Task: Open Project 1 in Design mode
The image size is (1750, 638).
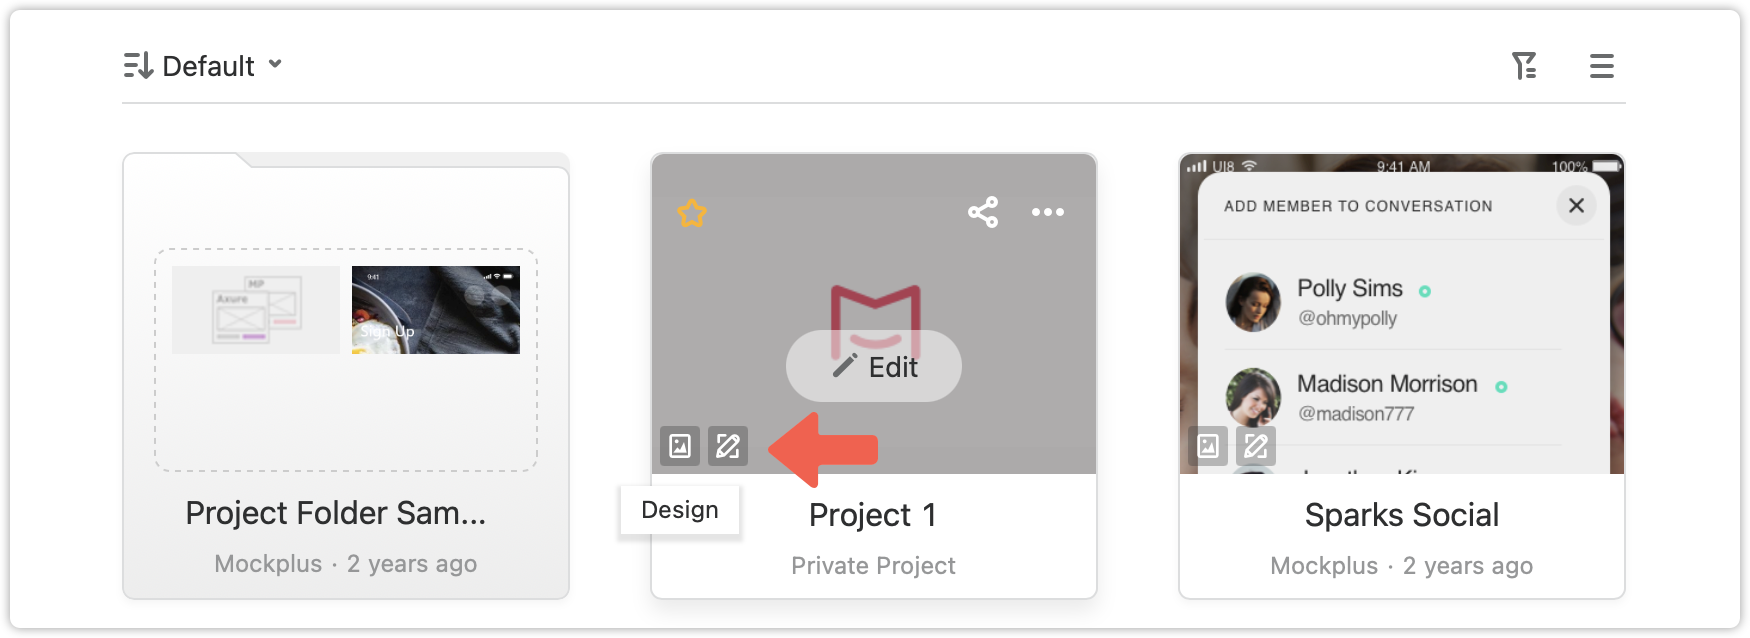Action: 728,446
